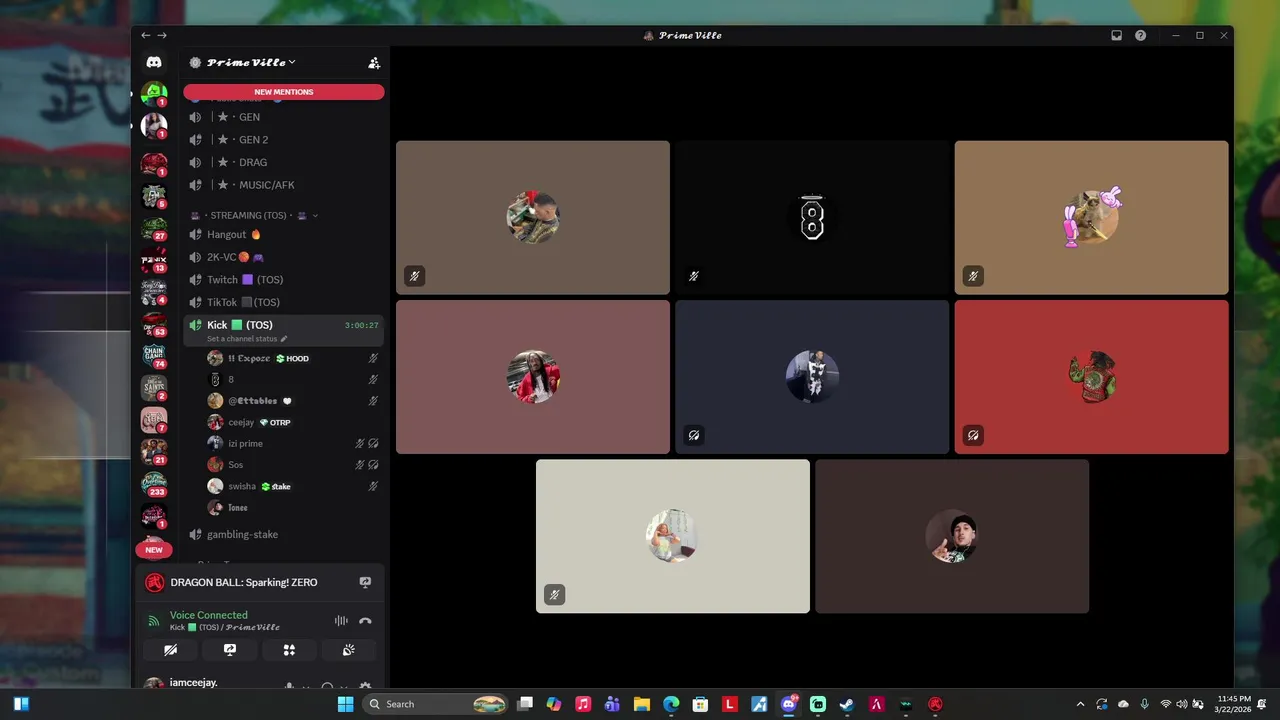Disconnect from voice with hang-up icon

365,621
